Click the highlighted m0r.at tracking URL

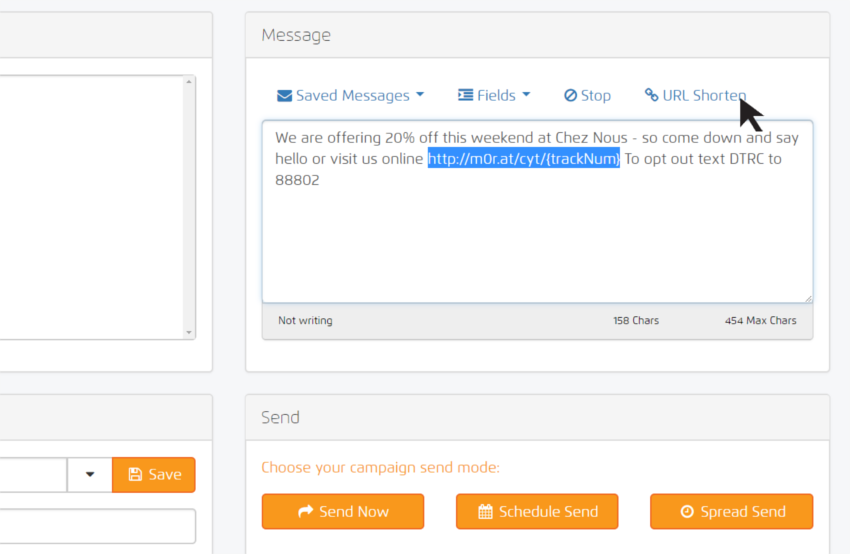tap(524, 158)
